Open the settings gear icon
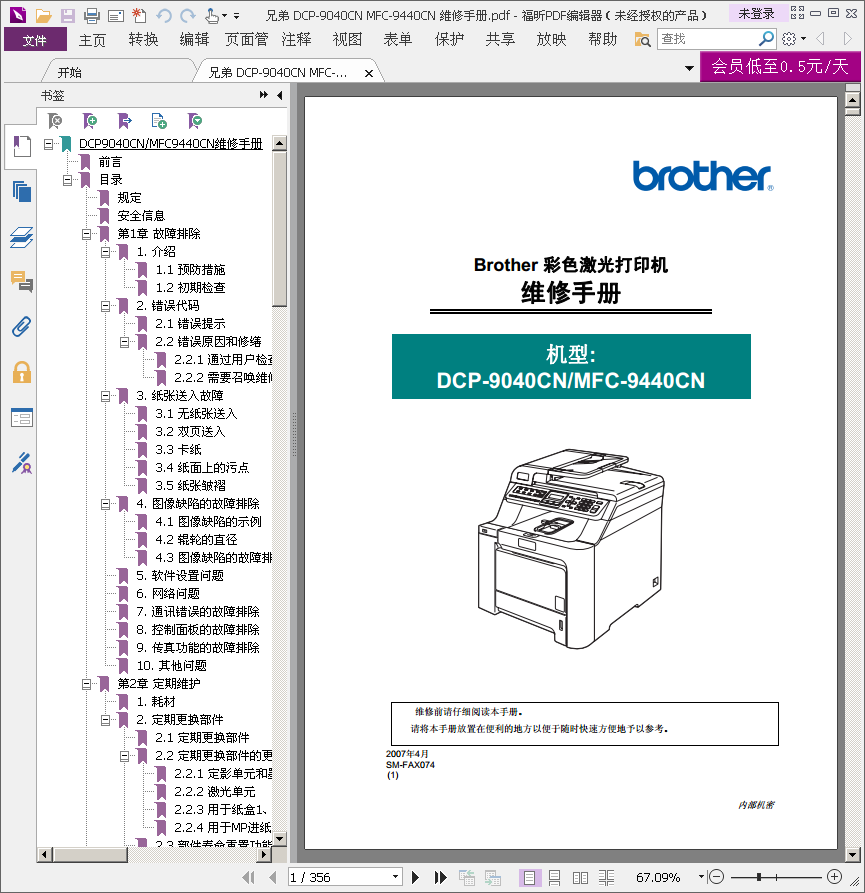Screen dimensions: 865x893 tap(789, 39)
